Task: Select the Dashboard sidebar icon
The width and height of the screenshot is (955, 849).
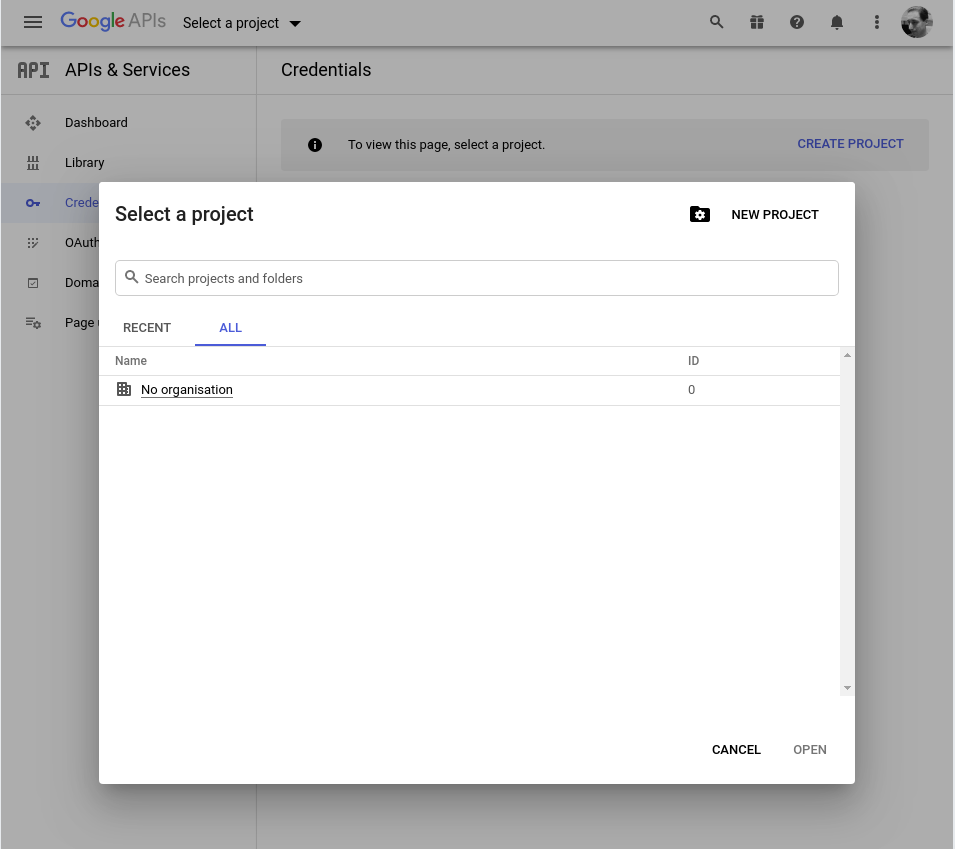Action: [33, 122]
